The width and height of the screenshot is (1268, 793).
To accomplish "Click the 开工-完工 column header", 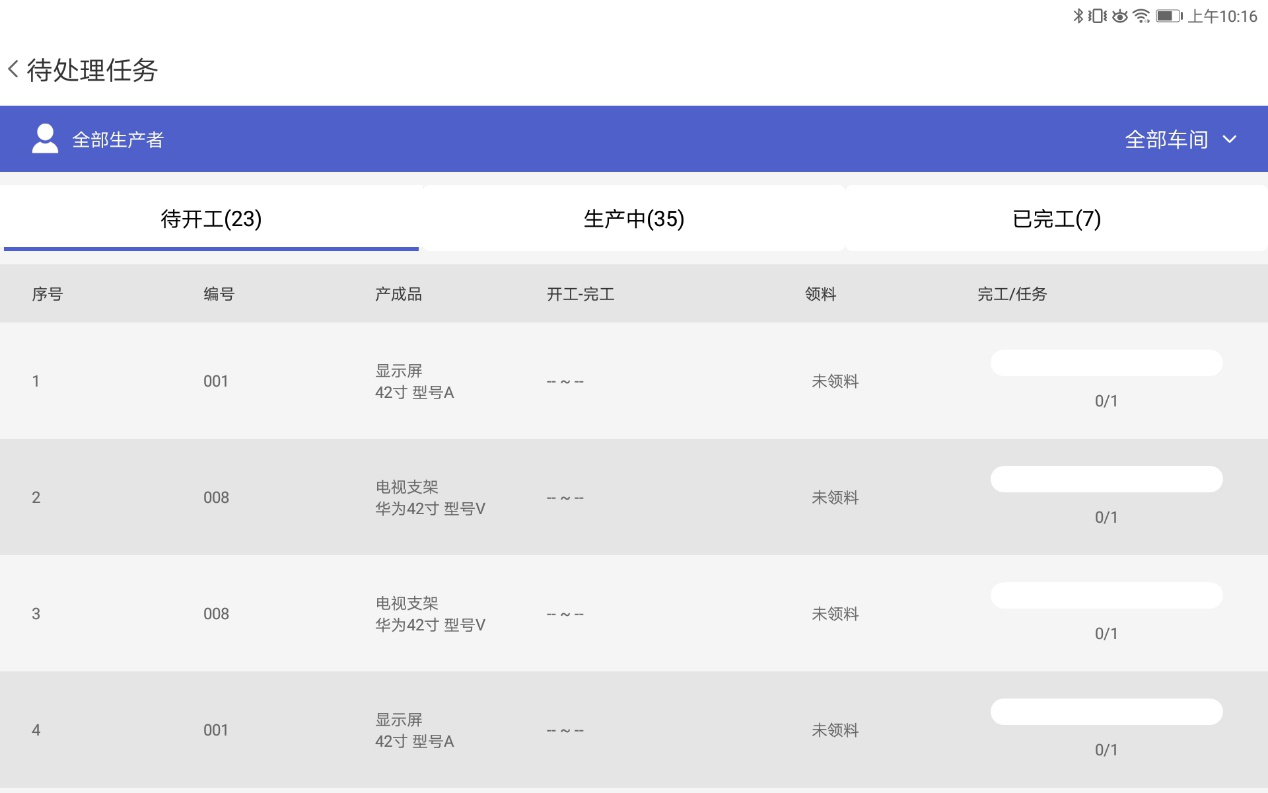I will point(580,294).
